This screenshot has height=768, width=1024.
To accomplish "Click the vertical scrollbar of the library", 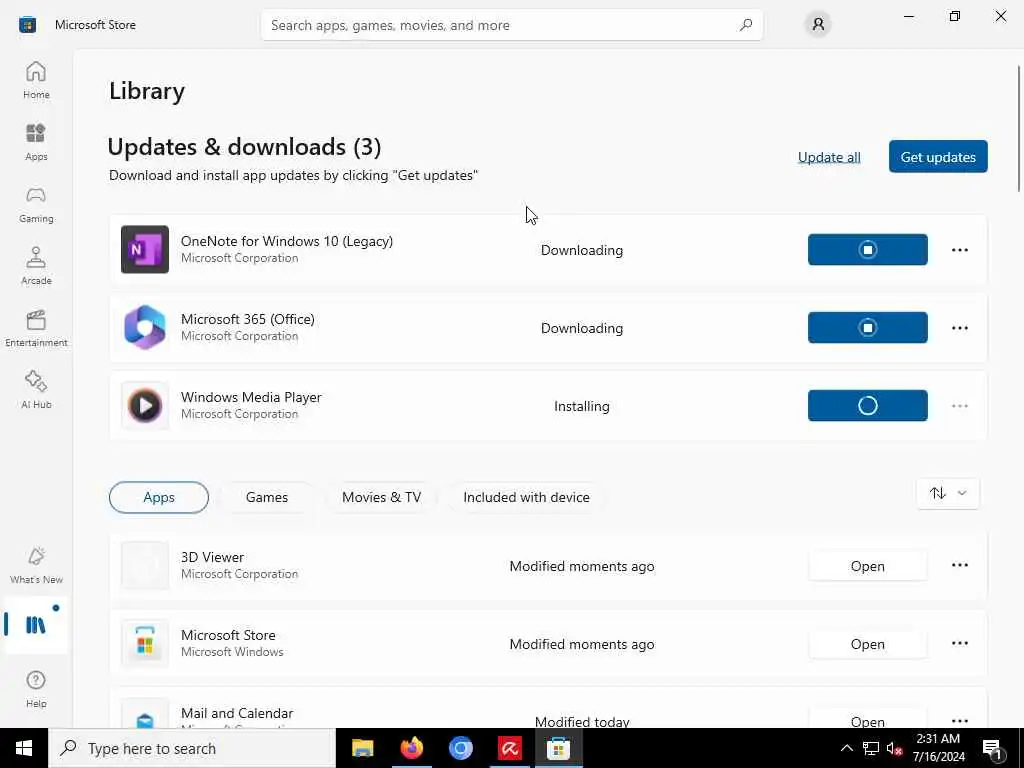I will pos(1019,129).
